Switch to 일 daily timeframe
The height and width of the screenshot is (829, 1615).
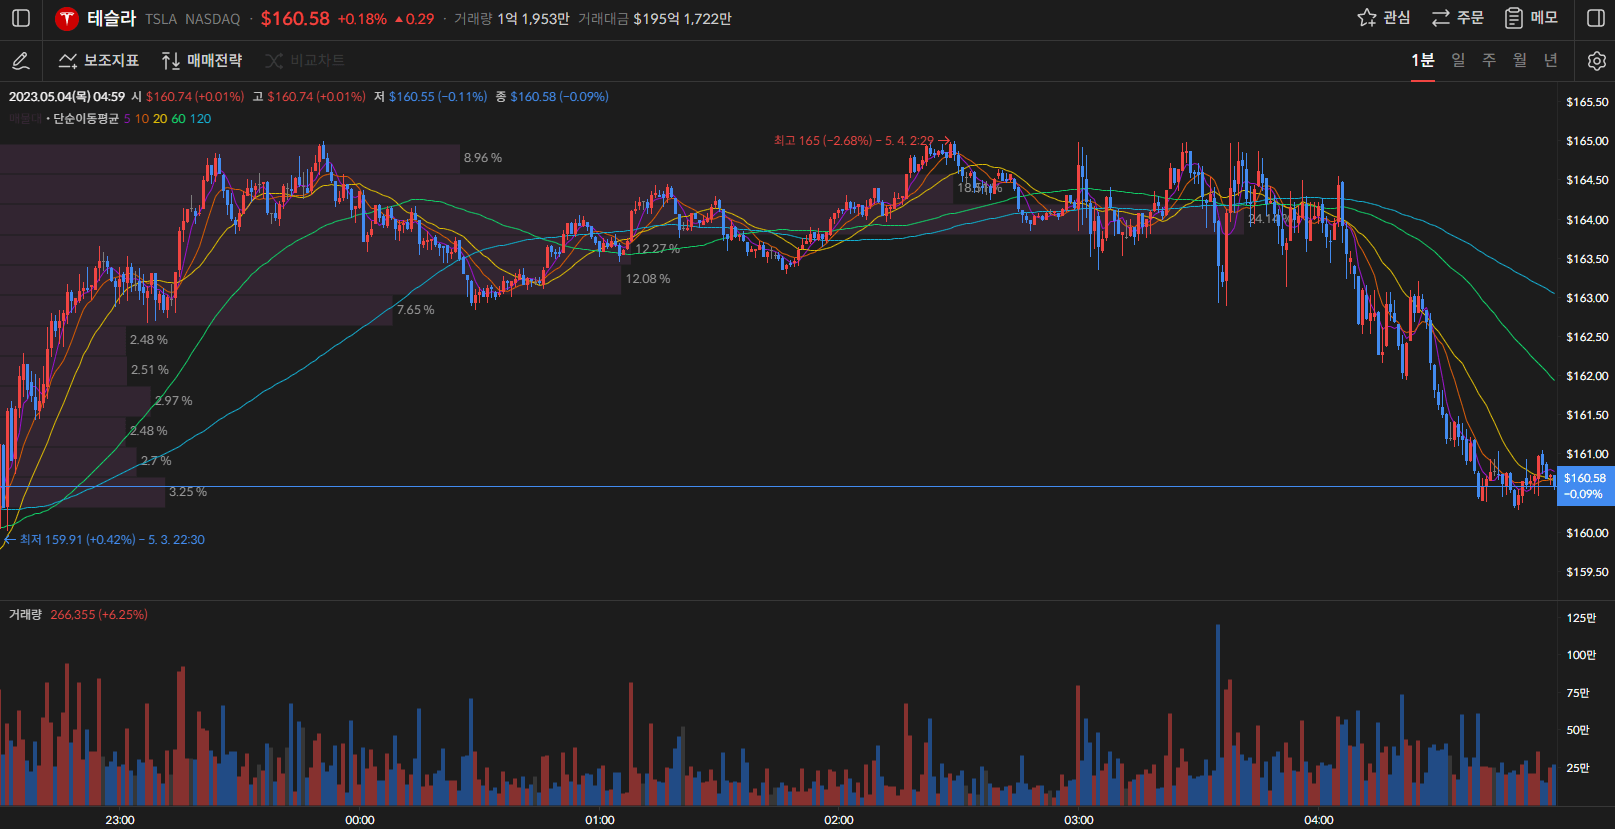tap(1458, 61)
